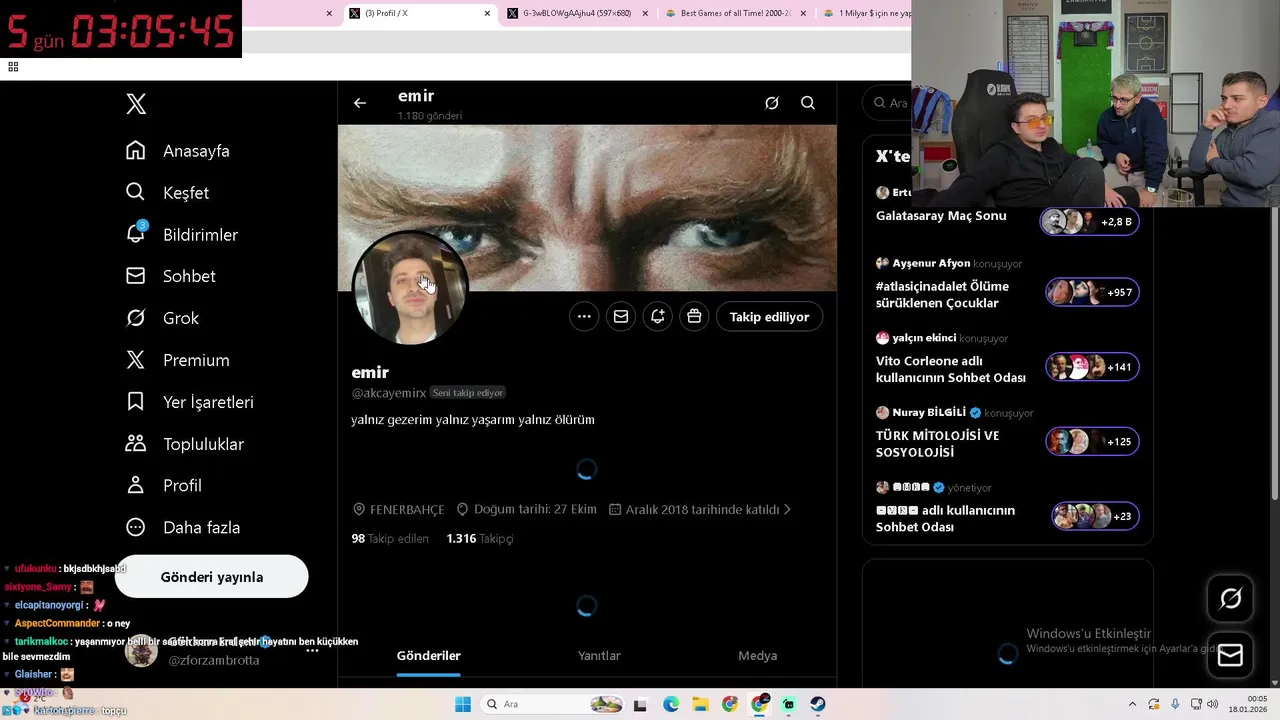Open floating messages envelope button
This screenshot has width=1280, height=720.
(x=1230, y=655)
